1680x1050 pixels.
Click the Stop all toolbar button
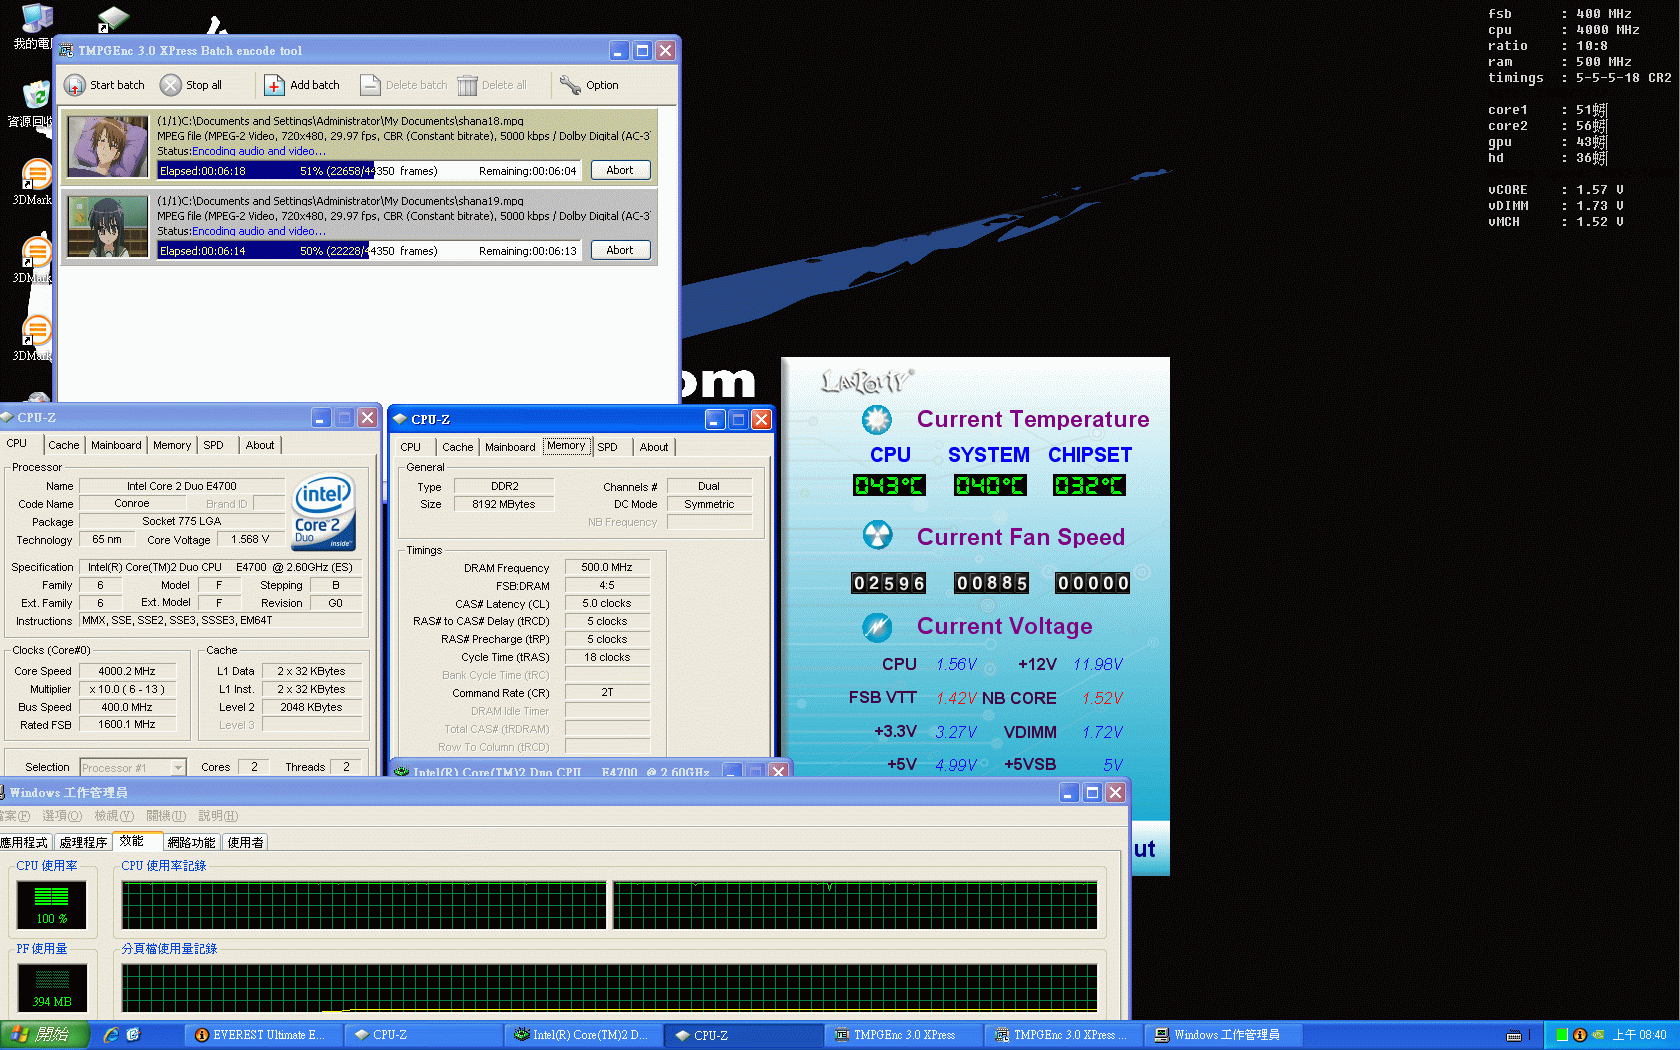pos(191,85)
